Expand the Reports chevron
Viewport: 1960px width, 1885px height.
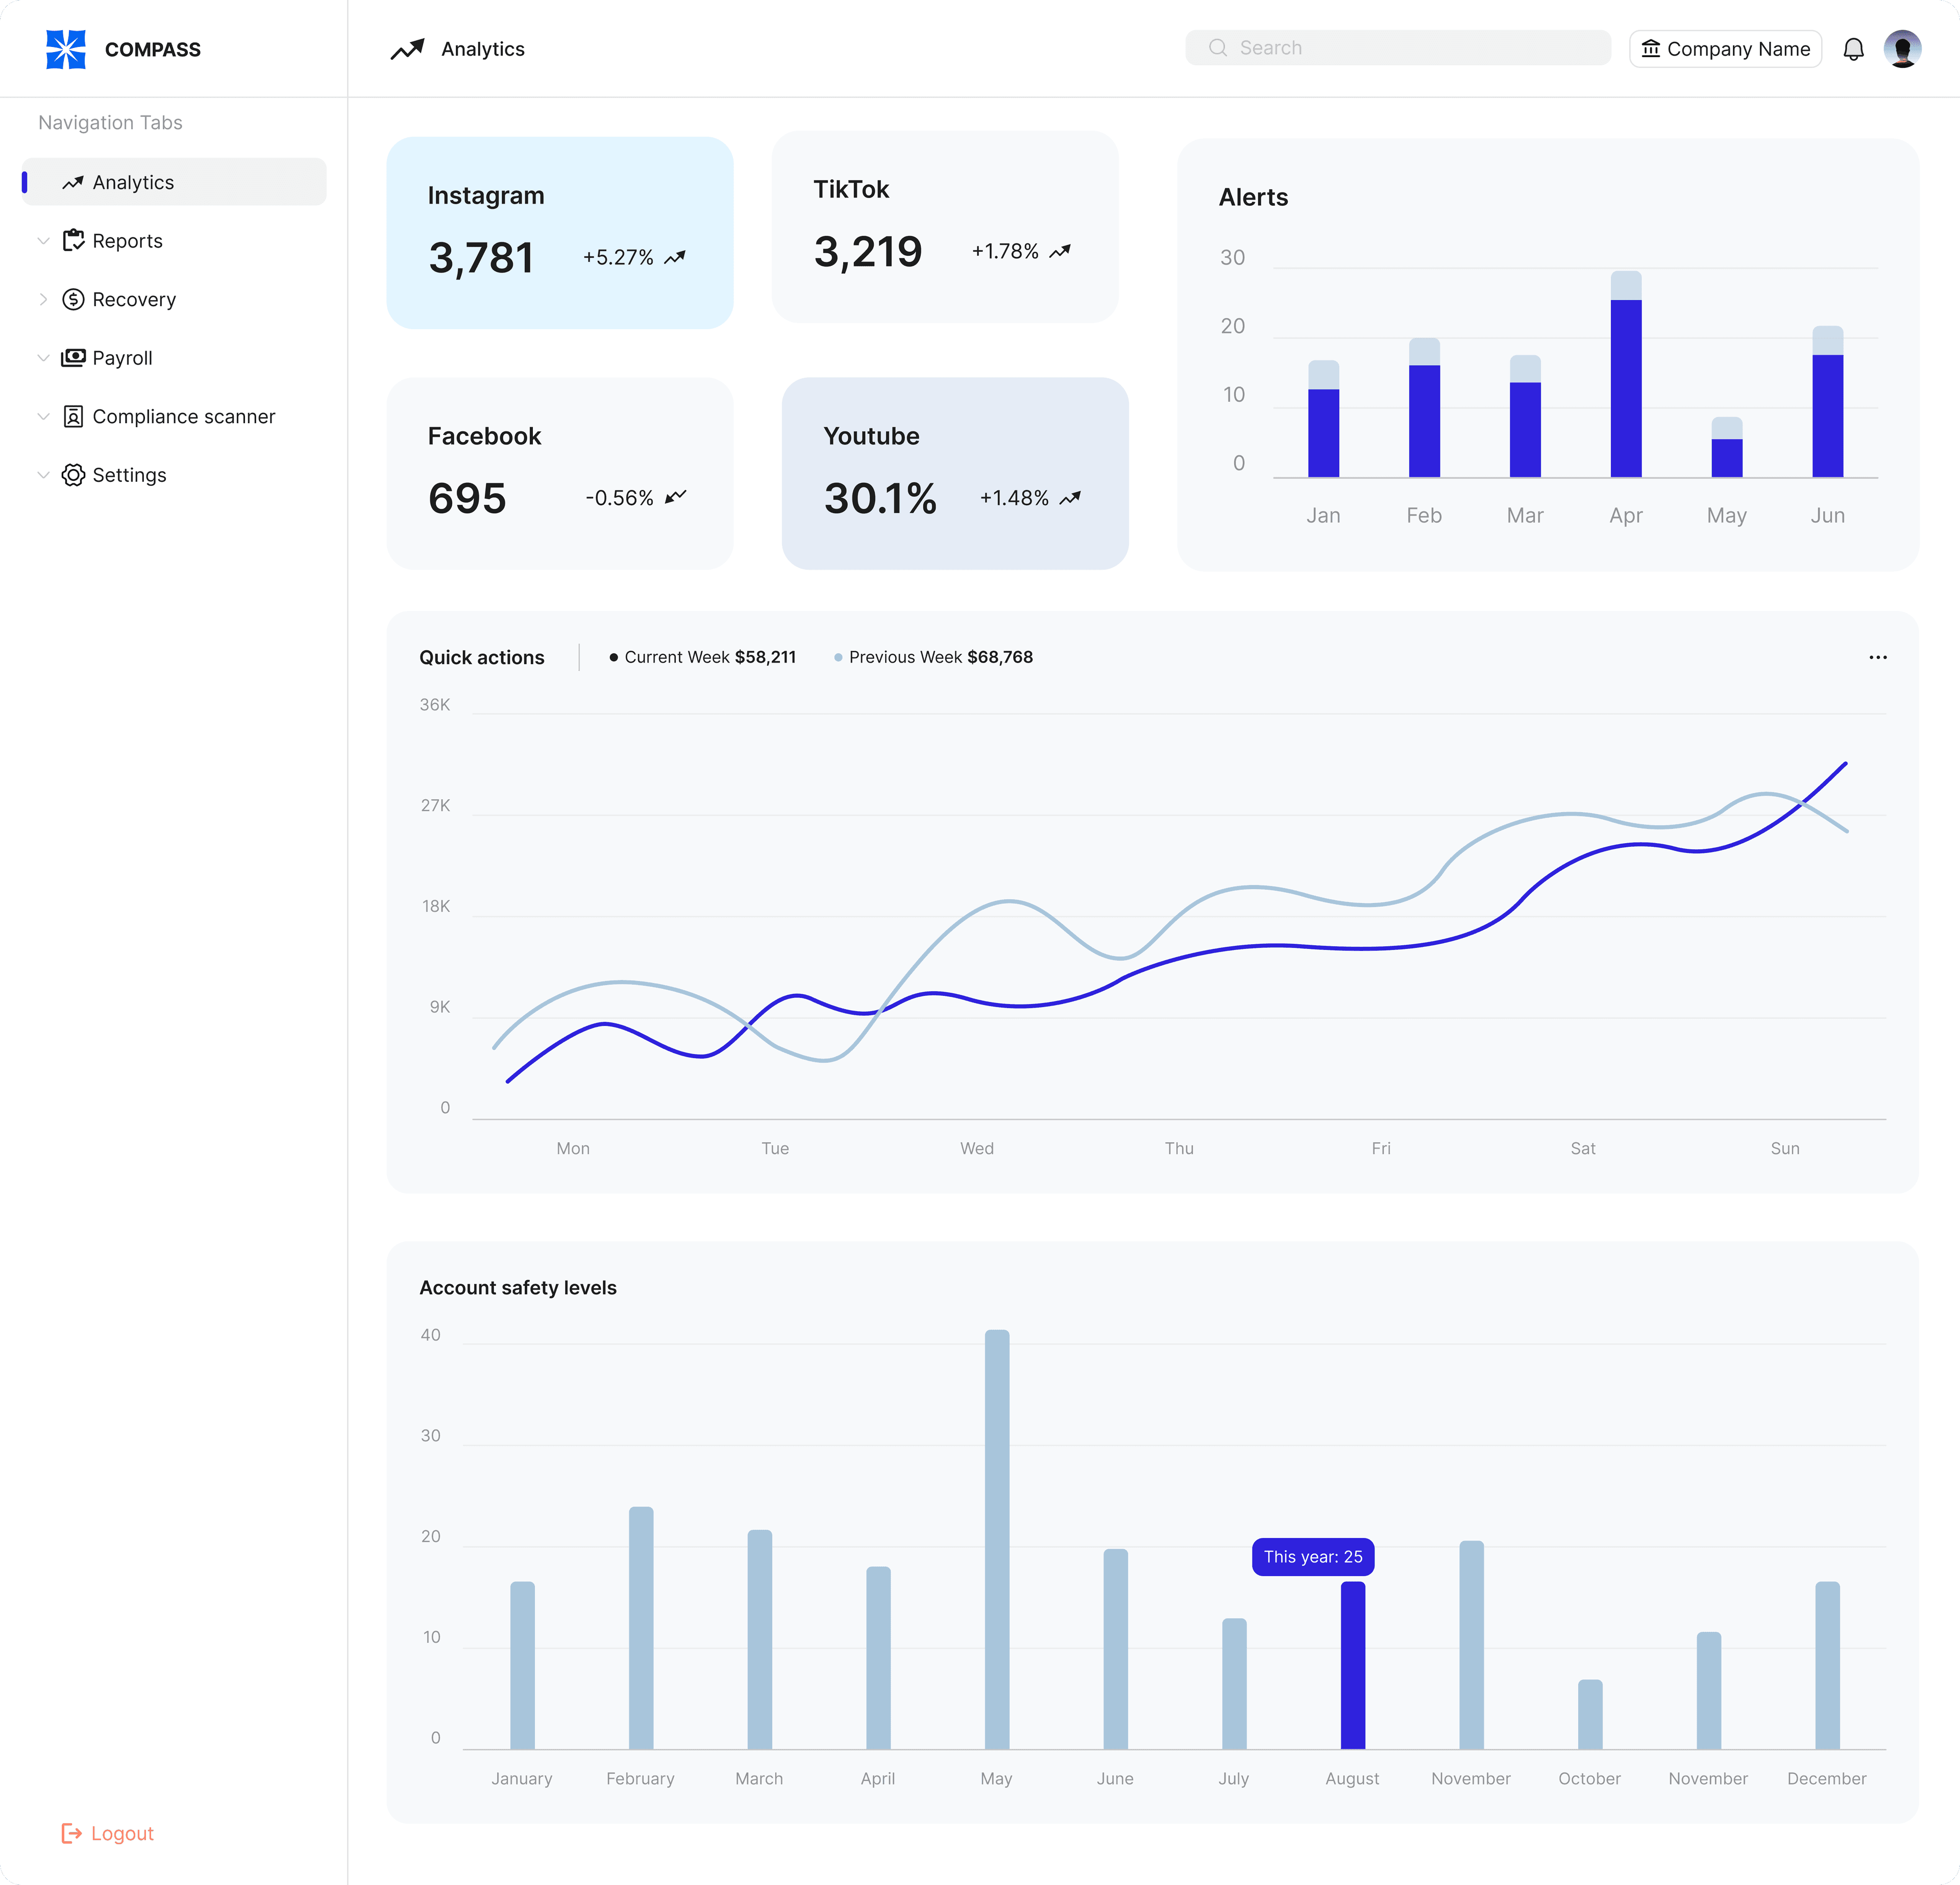point(43,241)
